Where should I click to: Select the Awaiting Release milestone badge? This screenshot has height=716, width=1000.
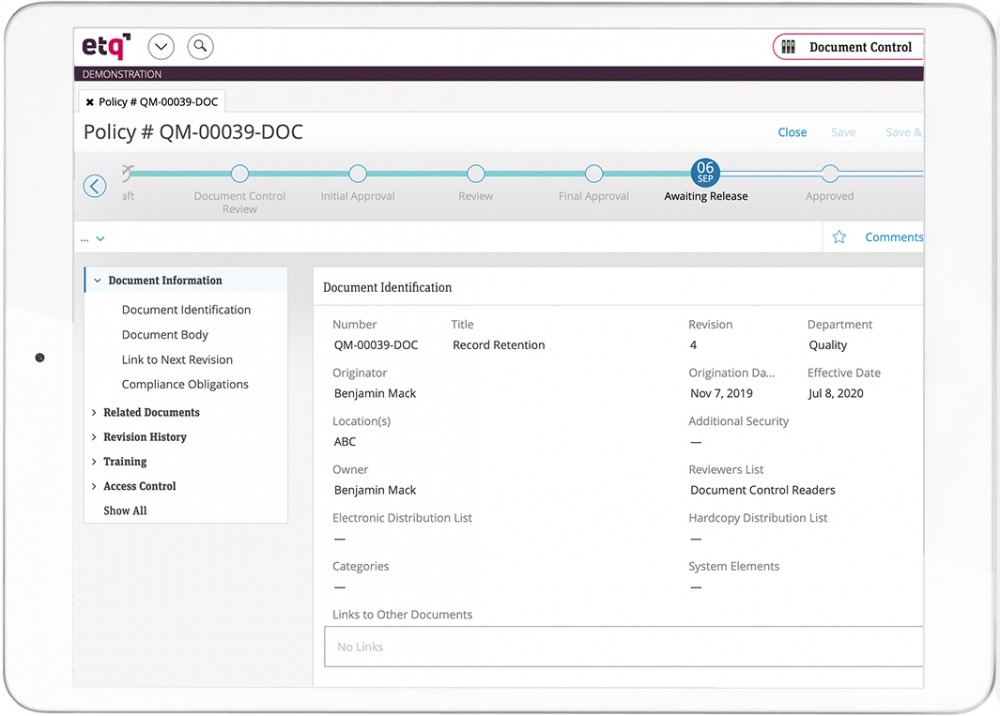click(x=705, y=172)
